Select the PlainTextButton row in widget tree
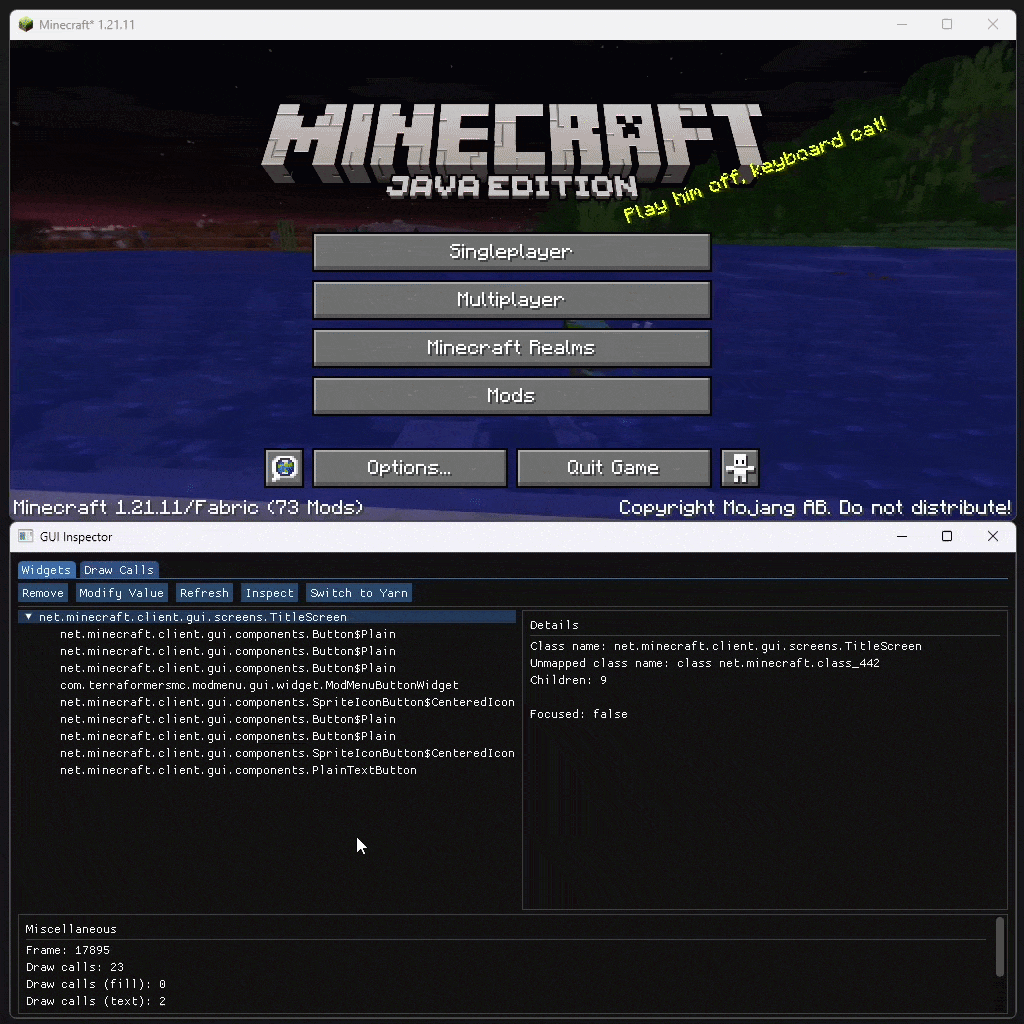The image size is (1024, 1024). tap(238, 770)
